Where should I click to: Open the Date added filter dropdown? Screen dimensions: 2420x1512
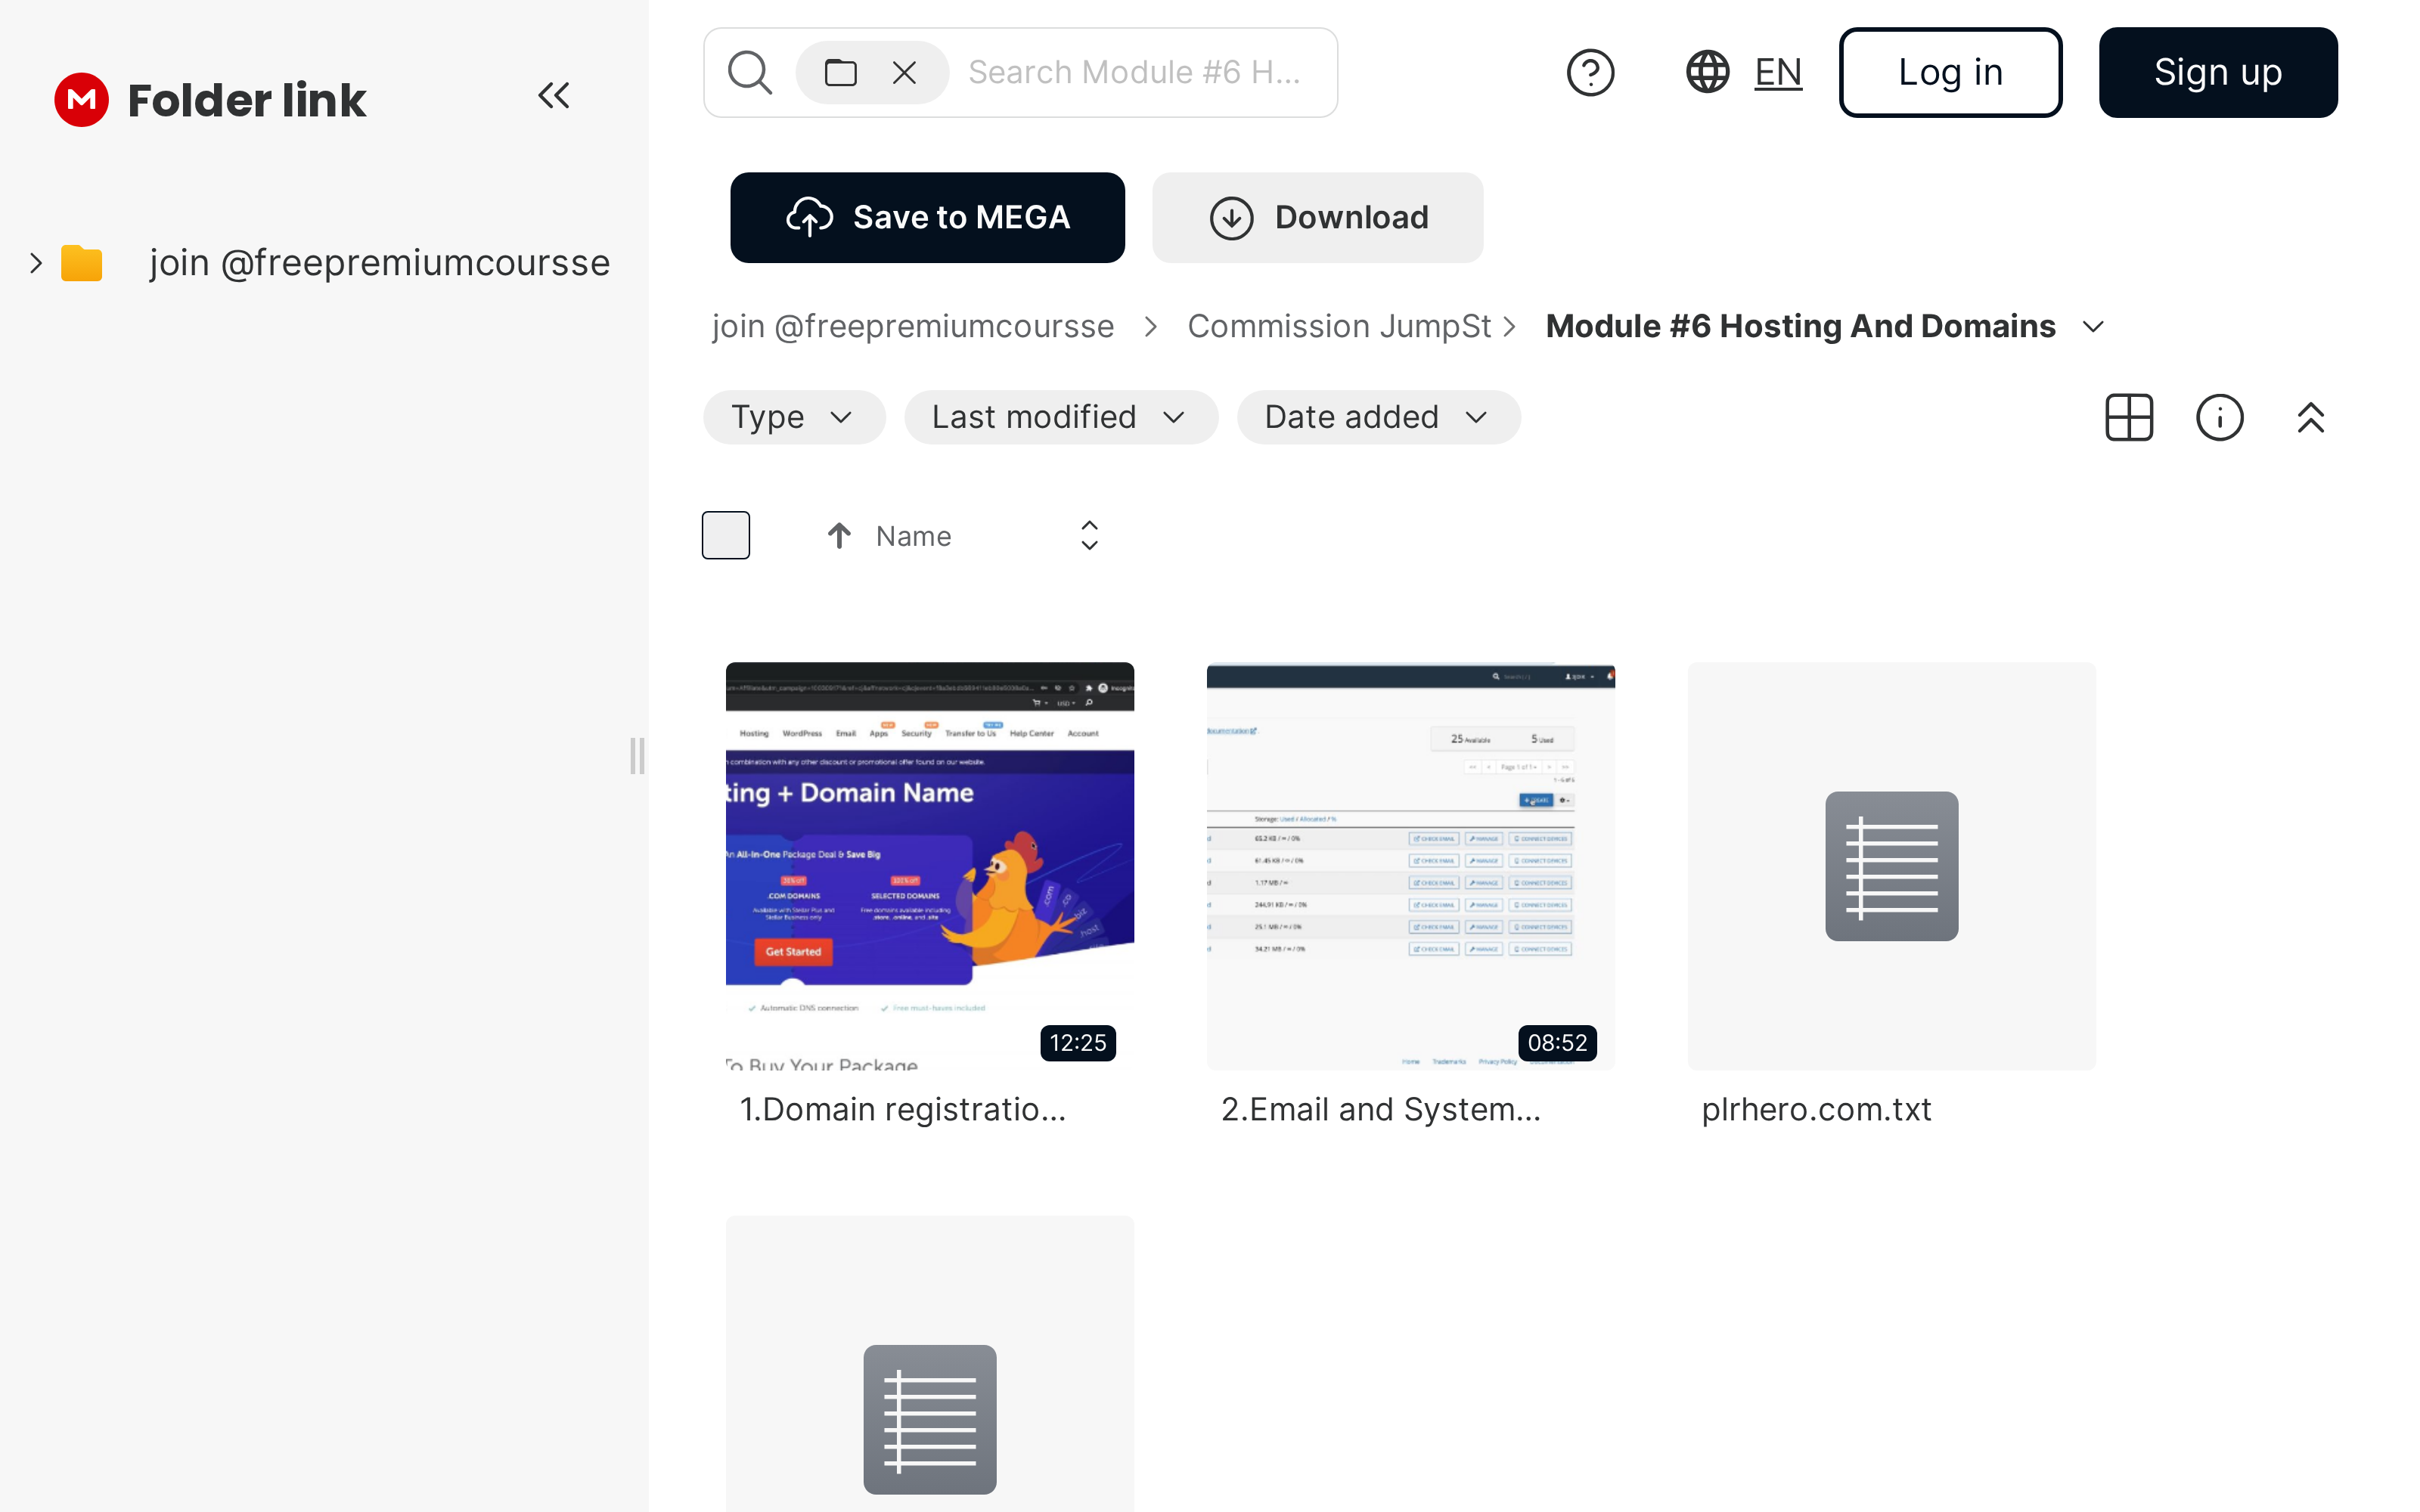pos(1378,417)
